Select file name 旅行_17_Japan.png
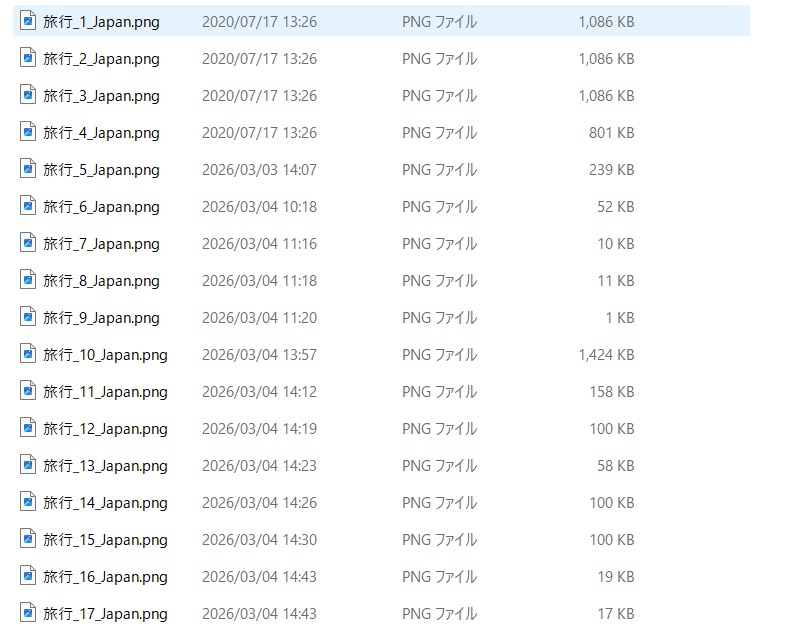This screenshot has width=787, height=637. [105, 614]
